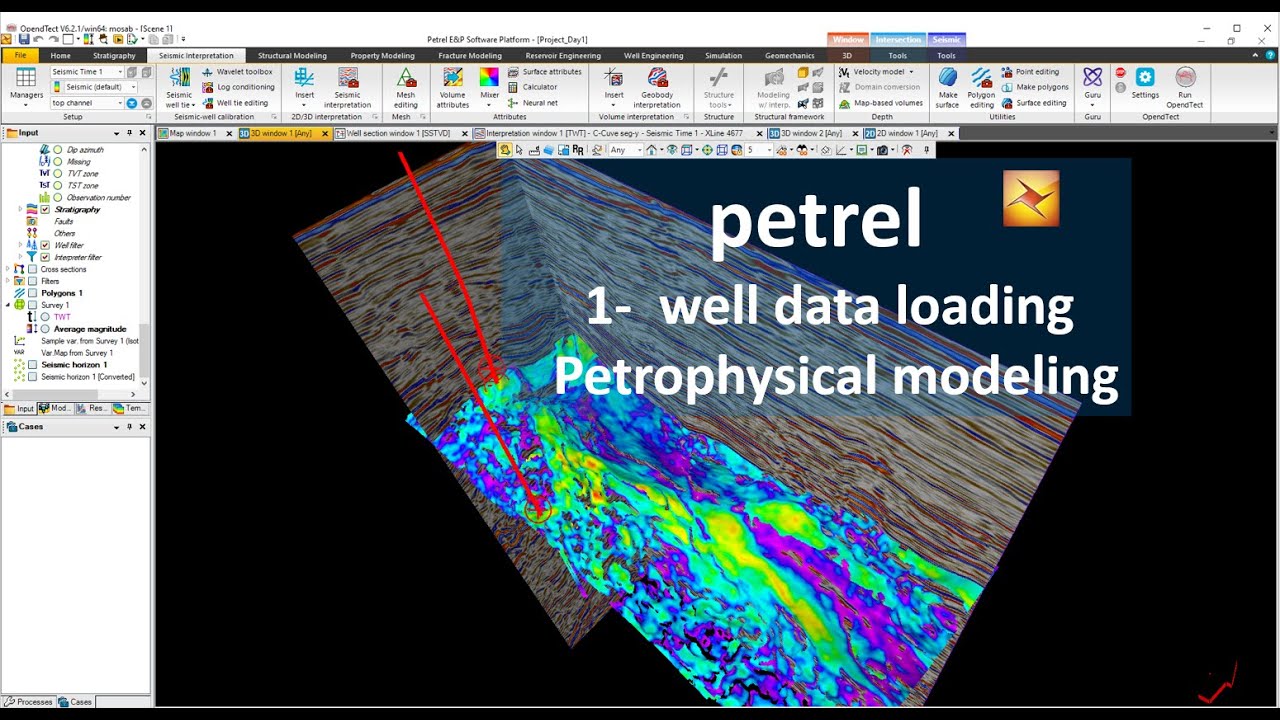Click camera snapshot icon in 3D window toolbar
Screen dimensions: 1280x720
pyautogui.click(x=881, y=150)
